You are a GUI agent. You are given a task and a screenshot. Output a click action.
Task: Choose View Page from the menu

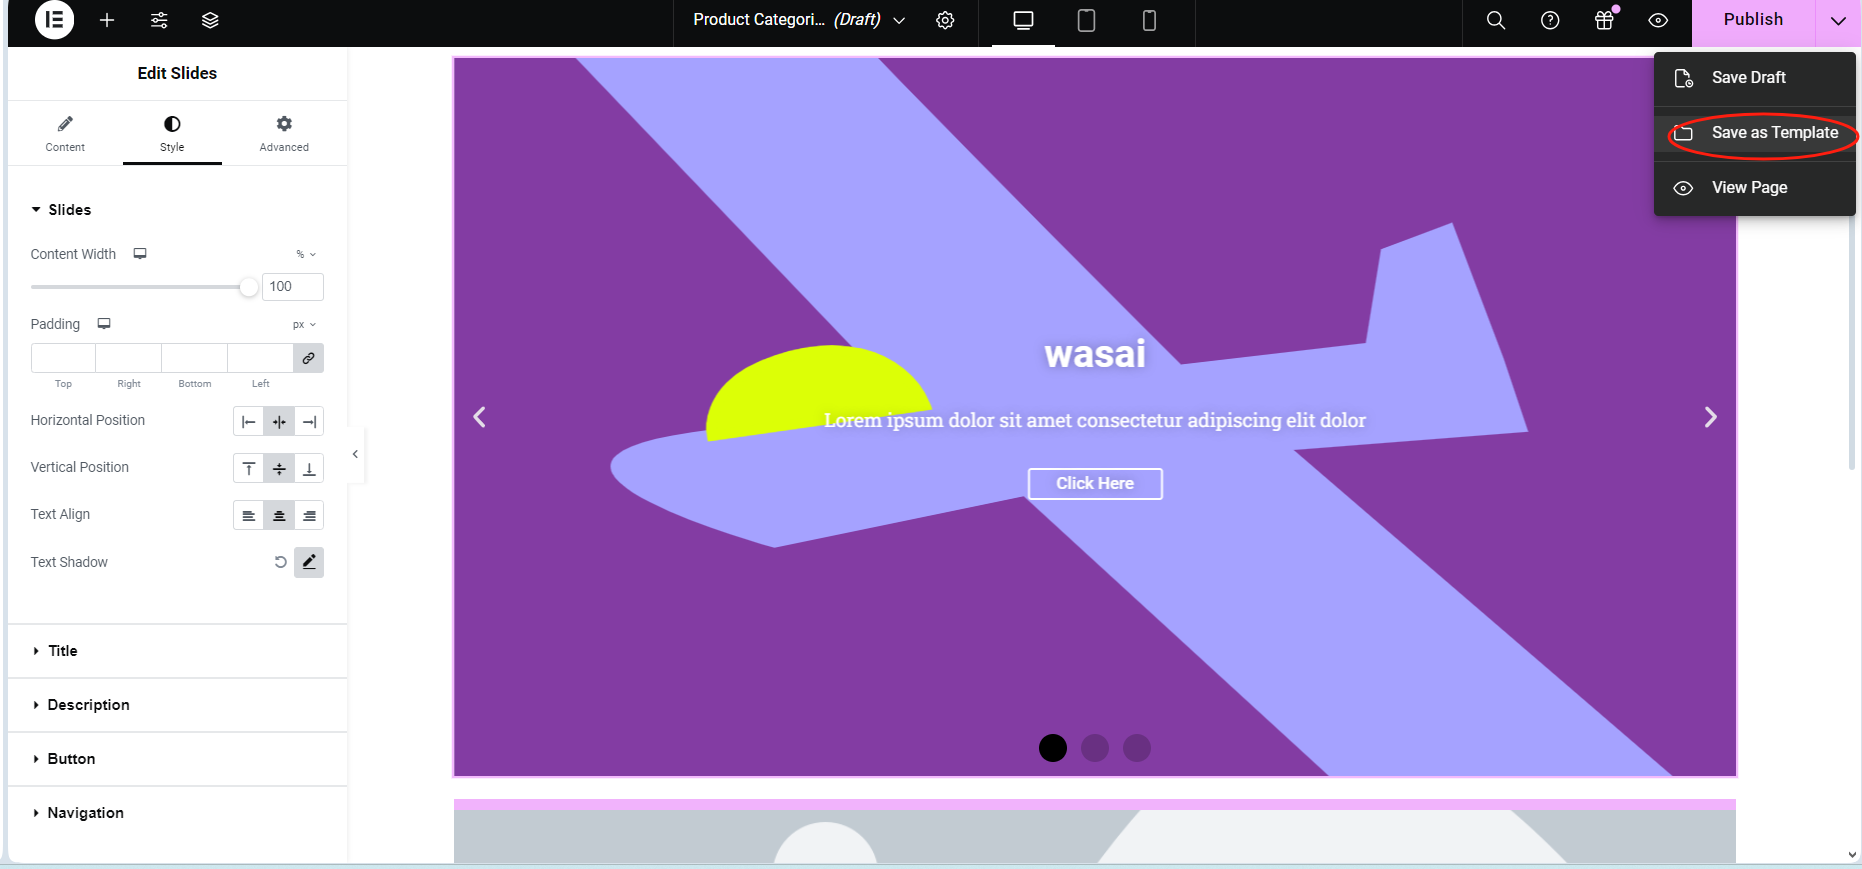pos(1755,188)
